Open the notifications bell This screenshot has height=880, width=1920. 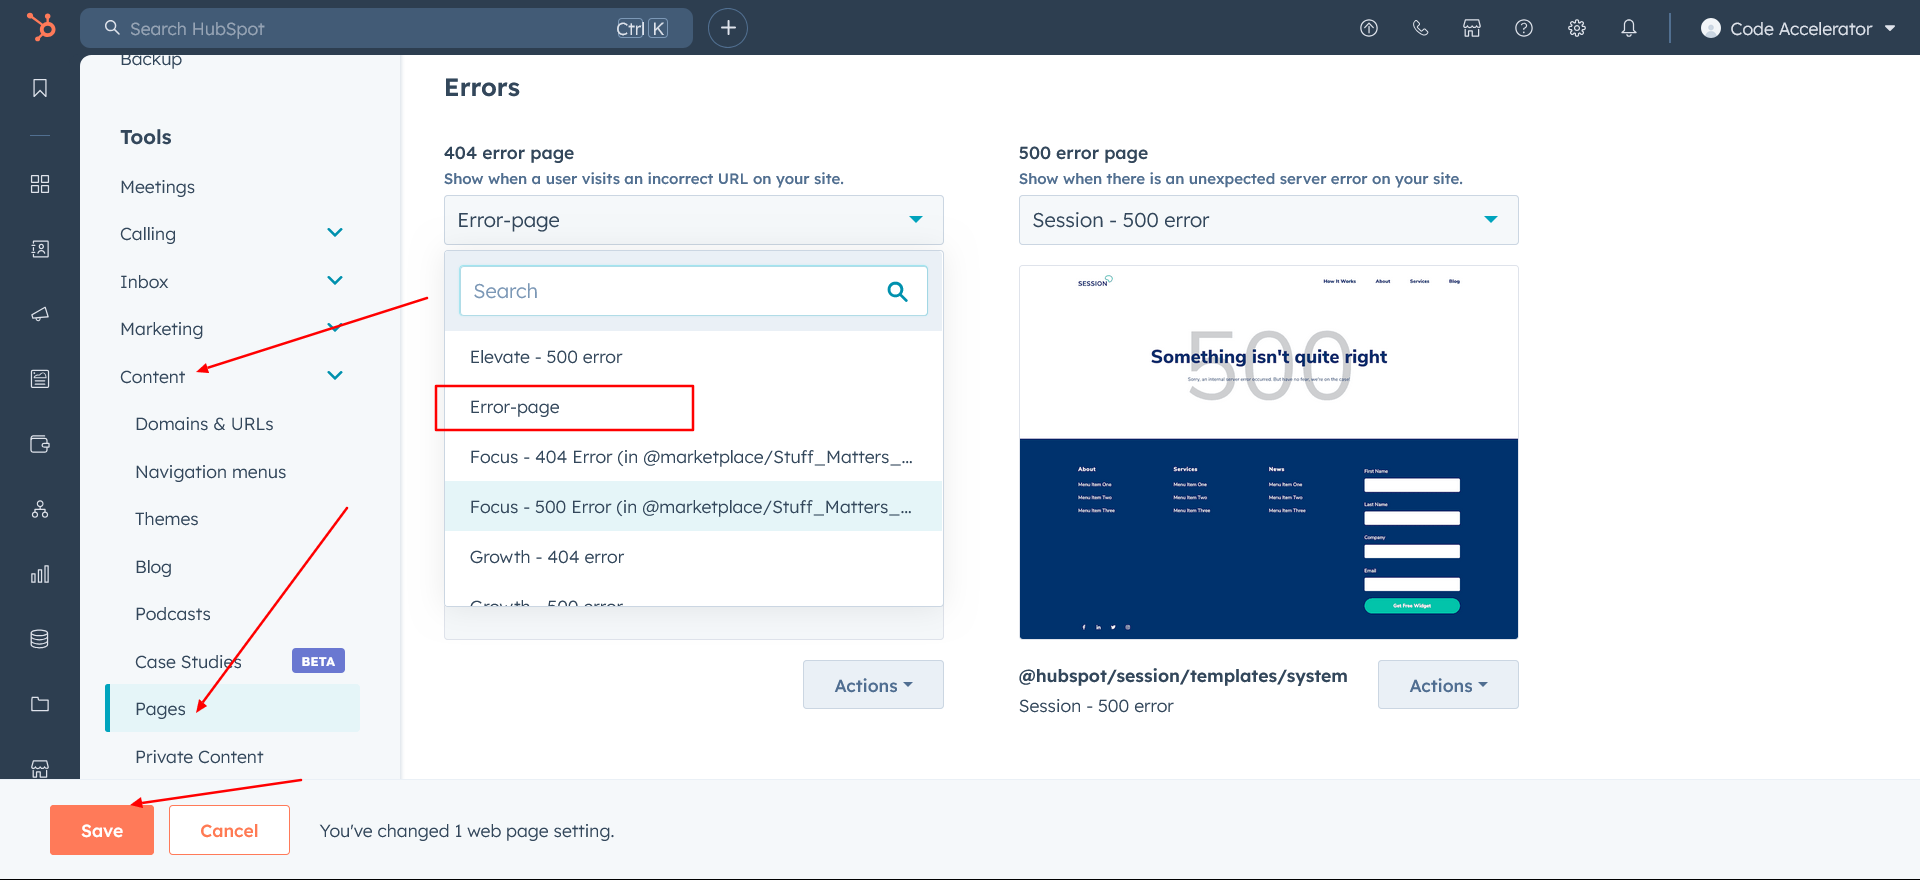pyautogui.click(x=1629, y=28)
